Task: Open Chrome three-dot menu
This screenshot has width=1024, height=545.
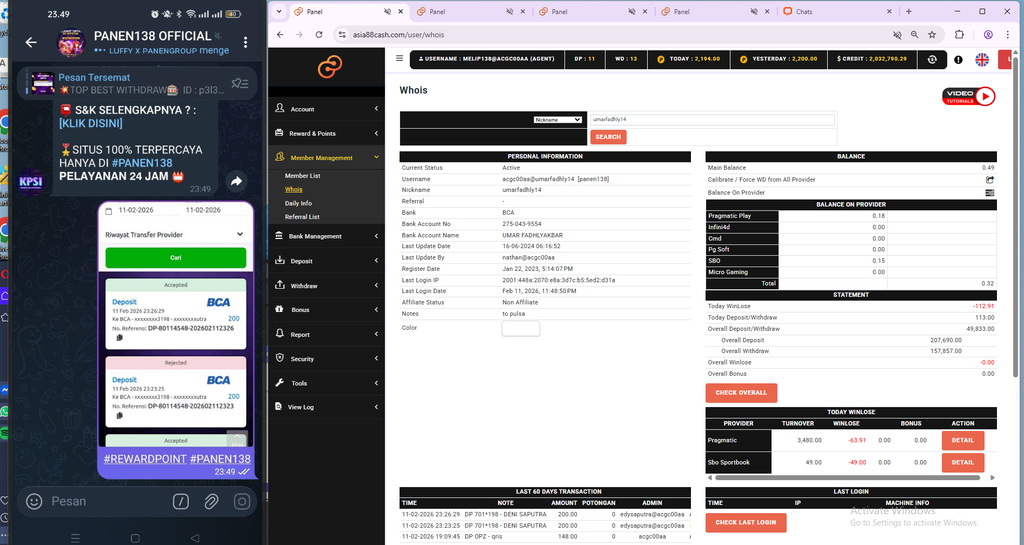Action: (x=1009, y=35)
